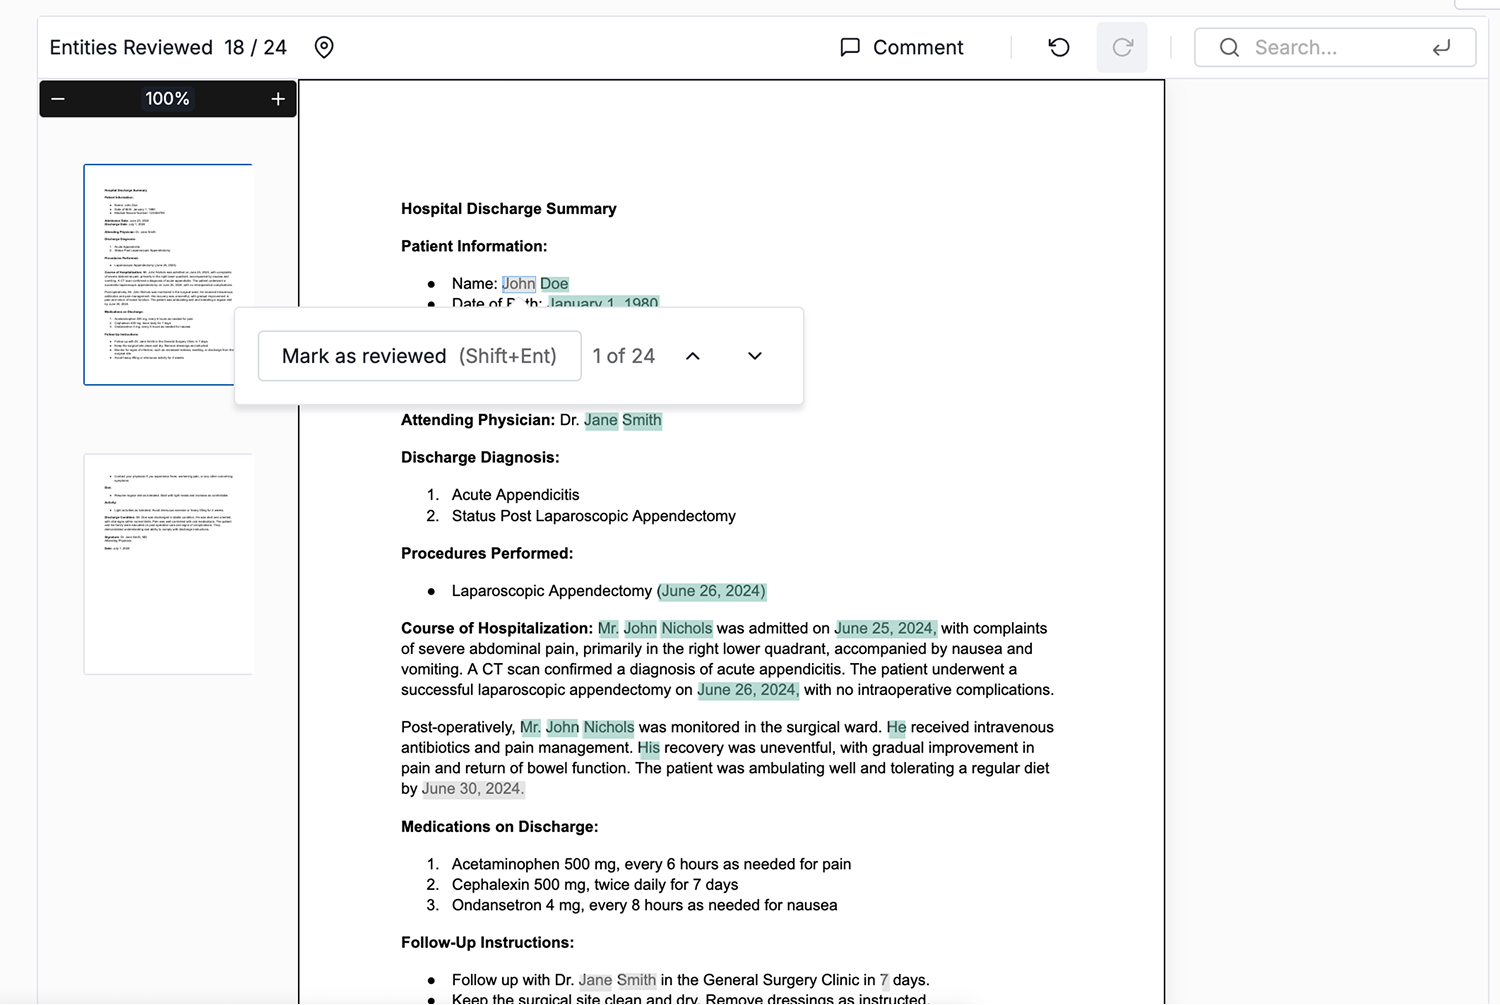Click reviewed date 'June 30, 2024.'

[x=473, y=789]
